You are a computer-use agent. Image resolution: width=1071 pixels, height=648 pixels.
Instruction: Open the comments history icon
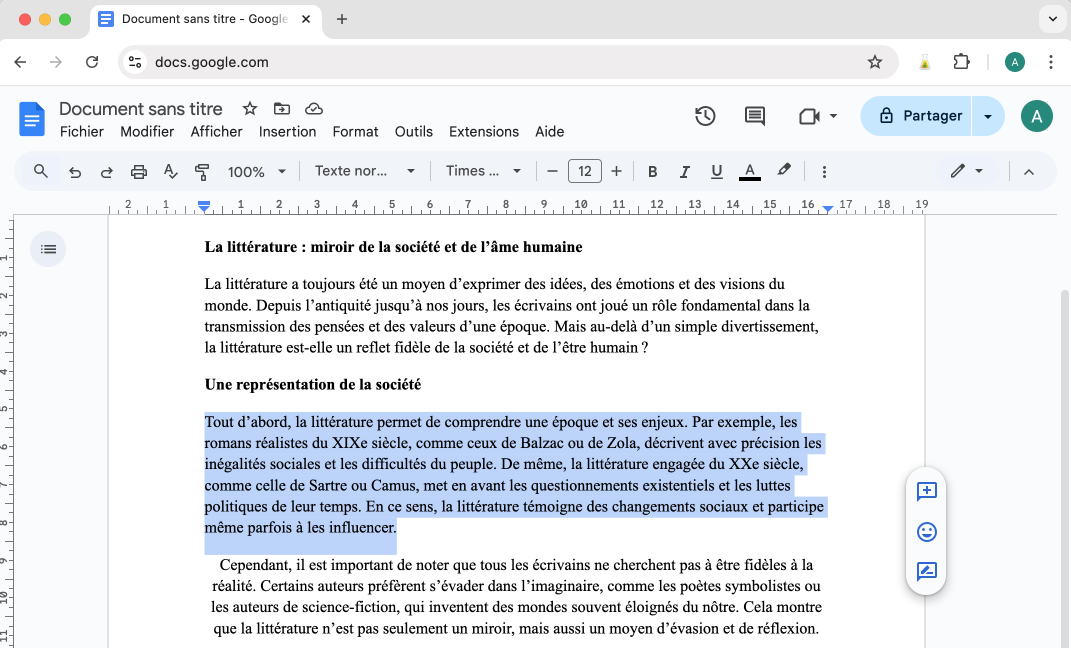[755, 116]
